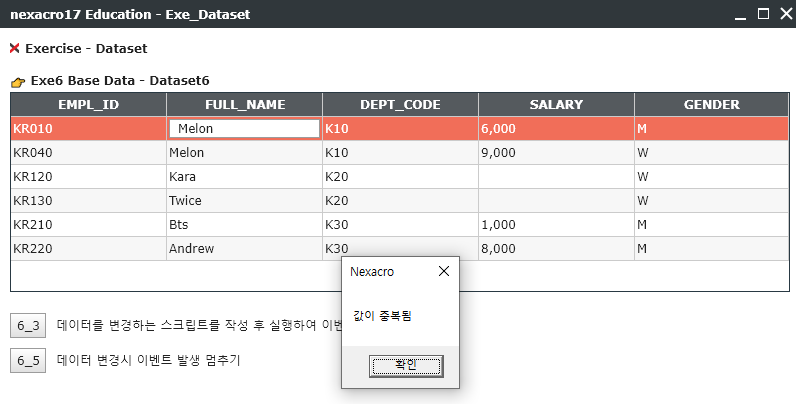Screen dimensions: 796x404
Task: Select the KR210 cell
Action: [88, 224]
